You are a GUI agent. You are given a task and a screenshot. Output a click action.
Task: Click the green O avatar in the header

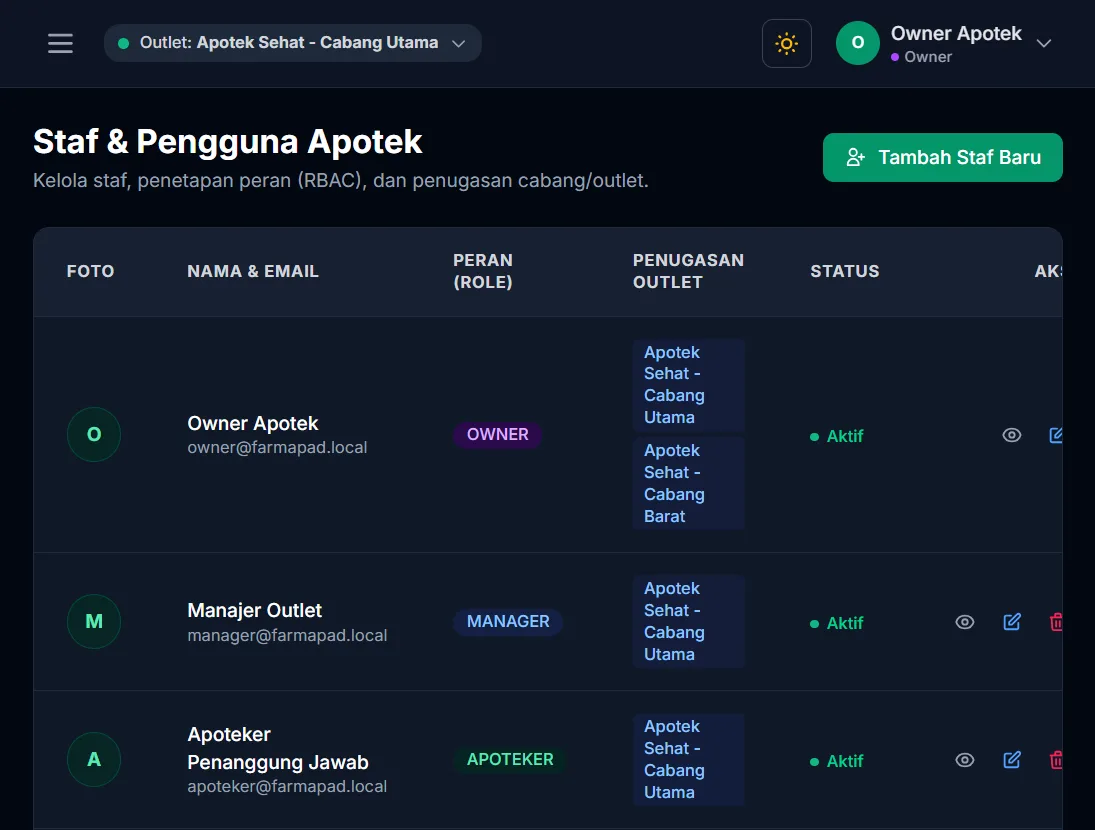coord(858,43)
